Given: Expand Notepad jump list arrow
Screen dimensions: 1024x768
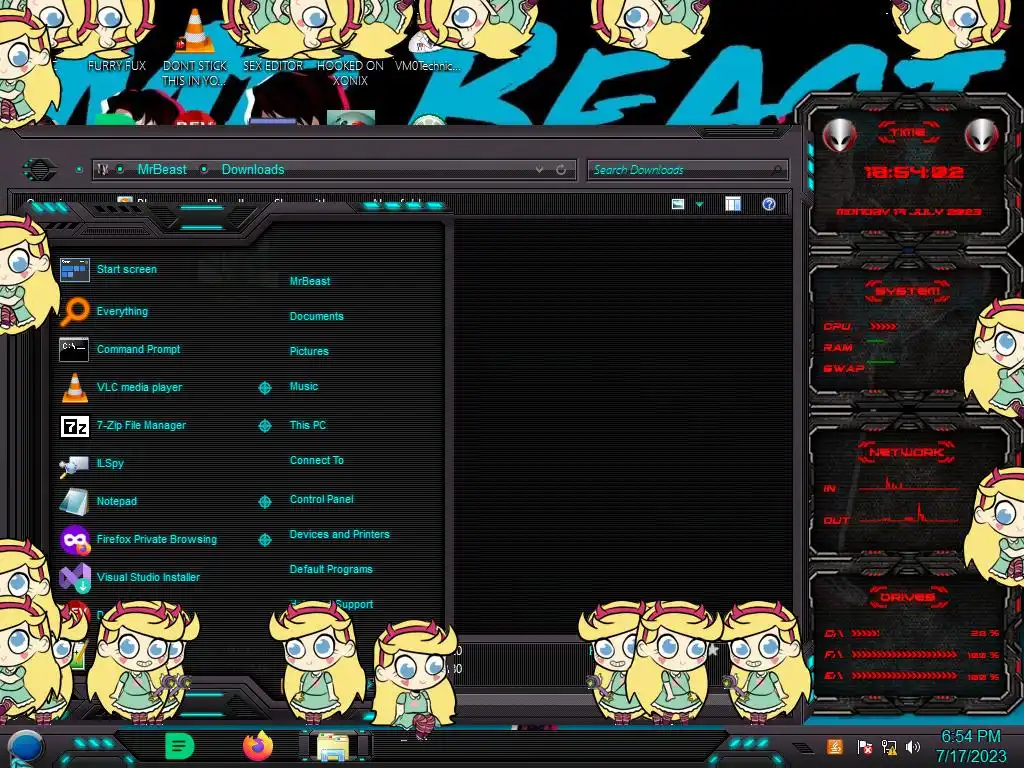Looking at the screenshot, I should 264,502.
